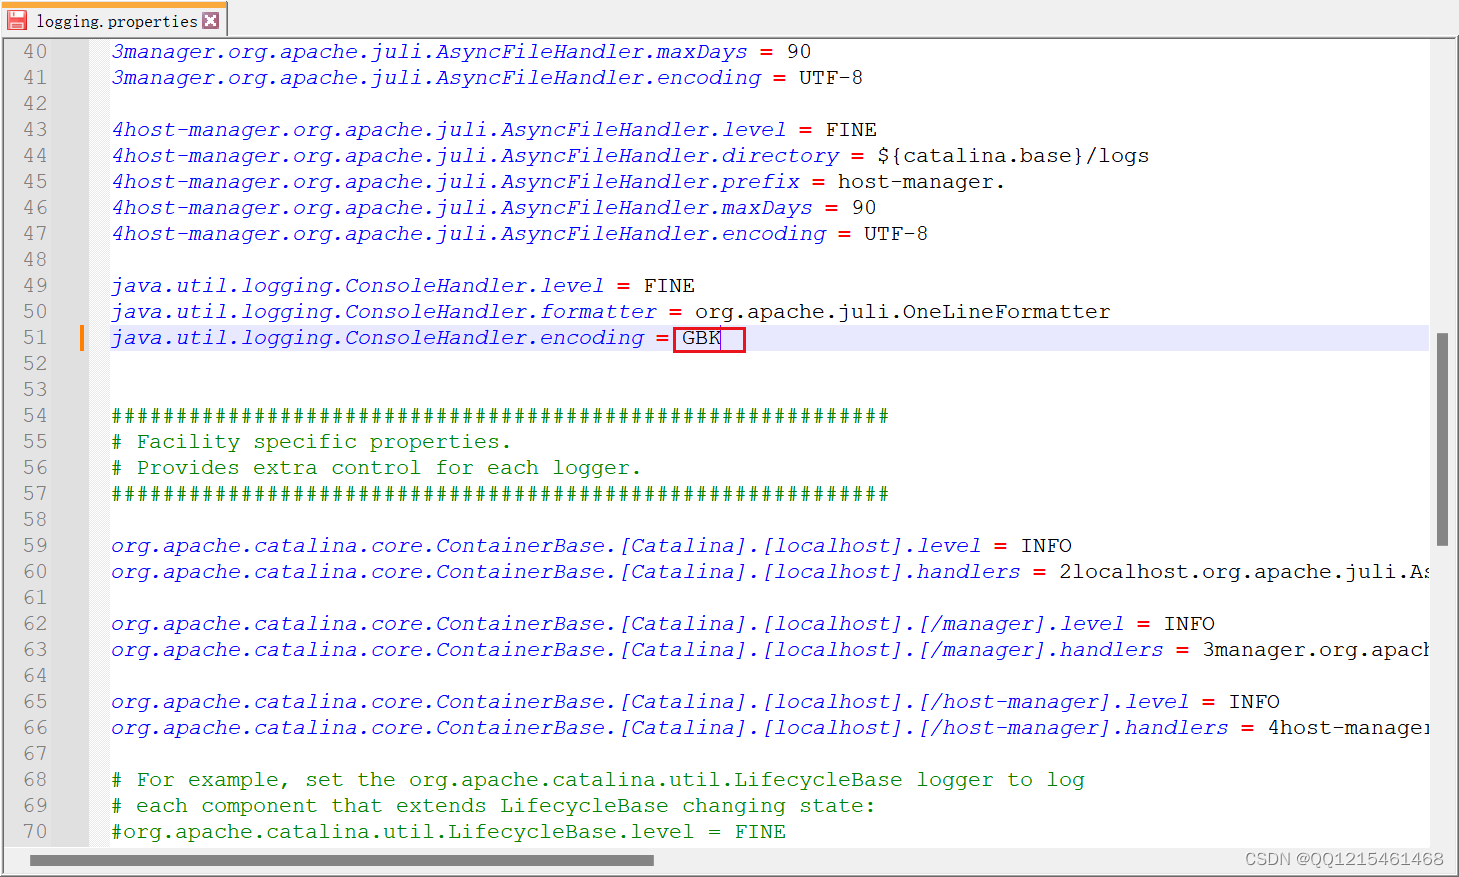Viewport: 1459px width, 877px height.
Task: Click '90' value on line 46
Action: (x=864, y=208)
